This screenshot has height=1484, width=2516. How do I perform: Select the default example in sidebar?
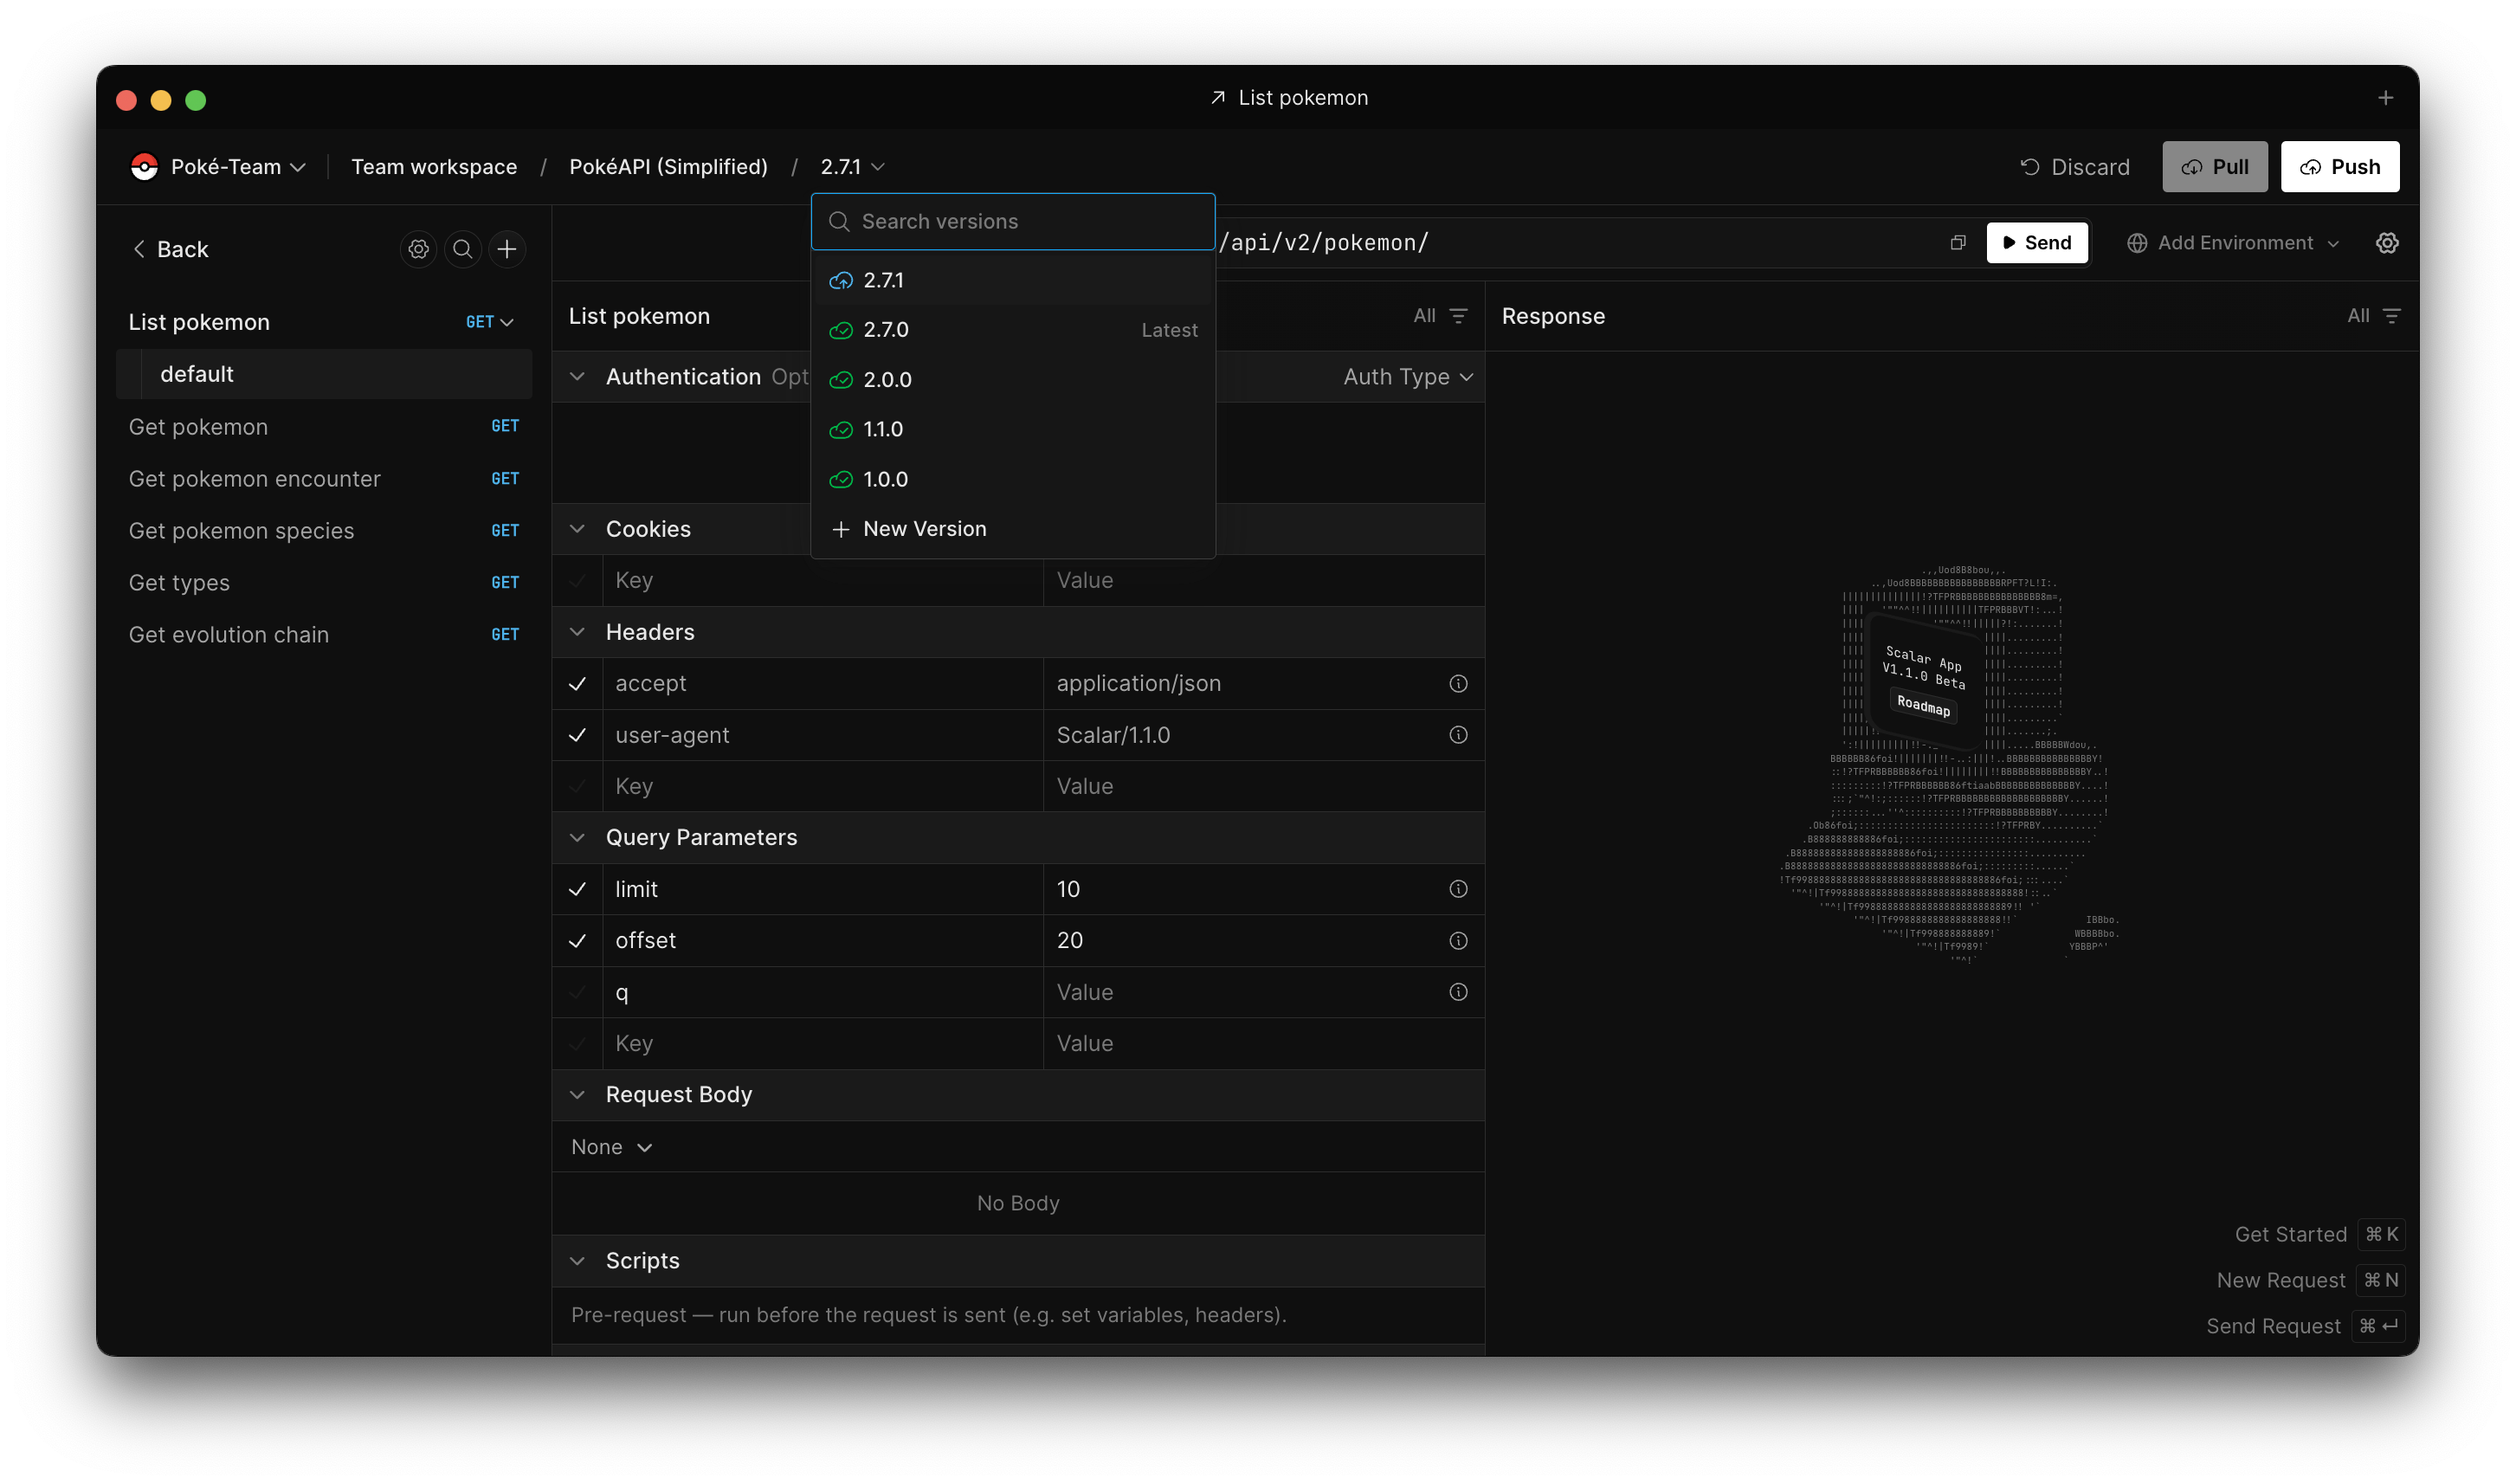point(324,374)
